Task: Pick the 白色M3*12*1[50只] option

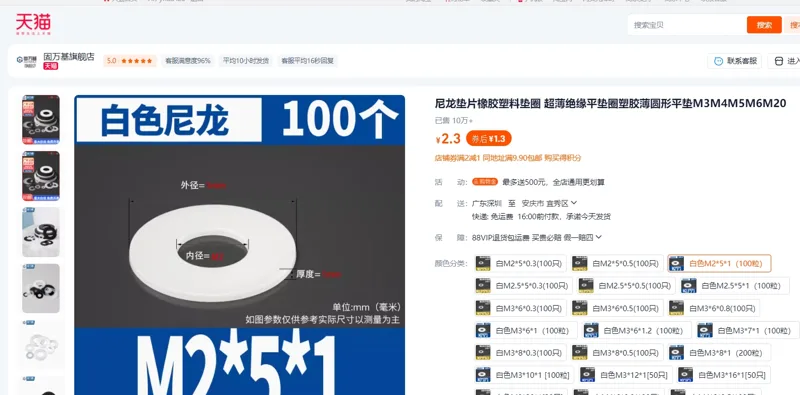Action: pos(626,375)
